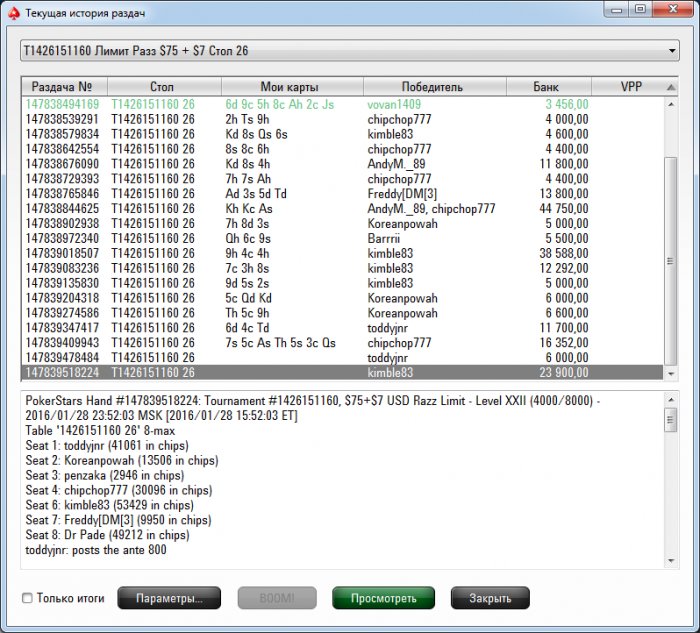The image size is (700, 633).
Task: Select hand row 147839204318
Action: pos(342,298)
